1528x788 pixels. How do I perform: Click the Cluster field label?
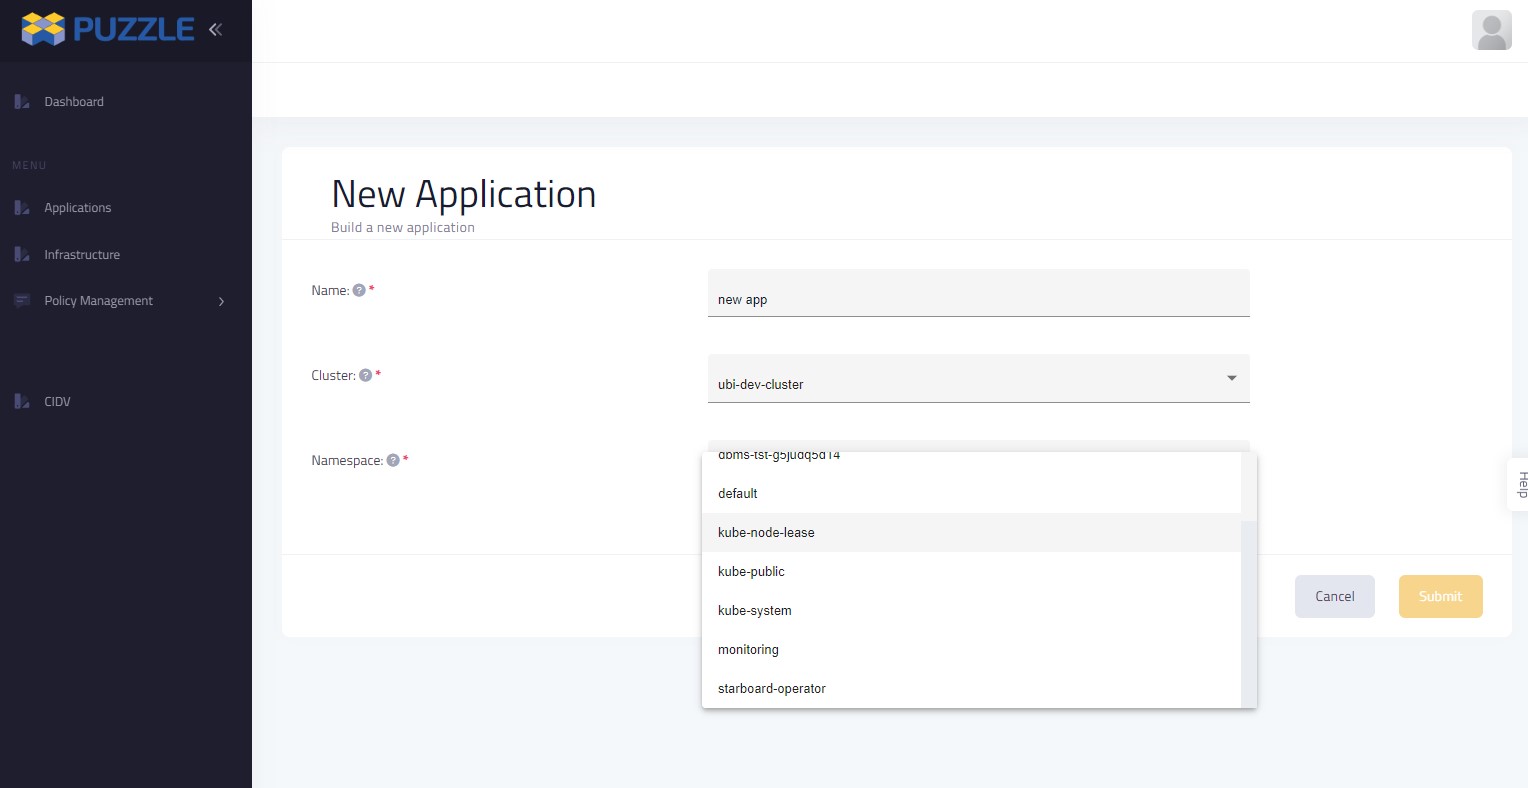coord(333,376)
